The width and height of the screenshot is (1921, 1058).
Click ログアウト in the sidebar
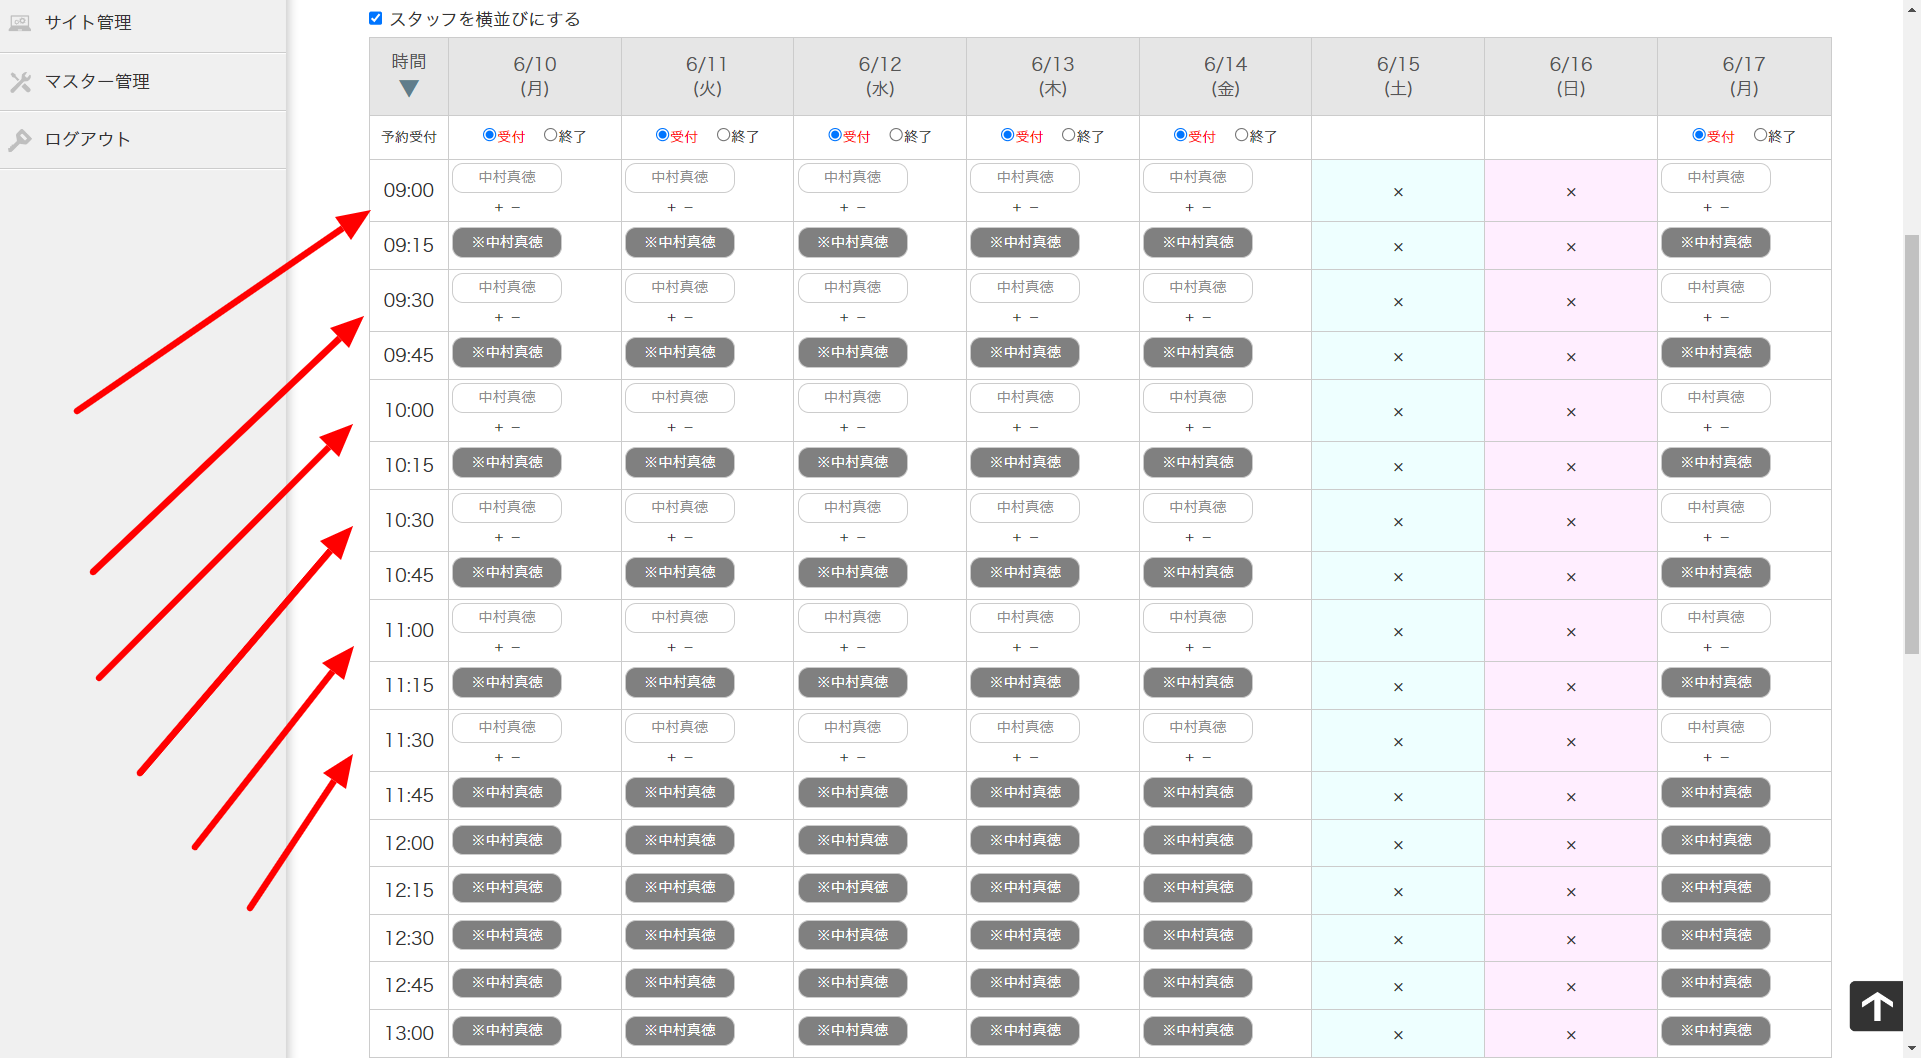coord(88,140)
